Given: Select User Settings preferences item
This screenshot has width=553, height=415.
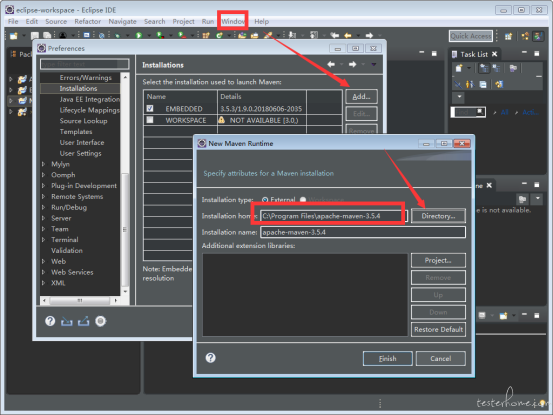Looking at the screenshot, I should (x=80, y=153).
